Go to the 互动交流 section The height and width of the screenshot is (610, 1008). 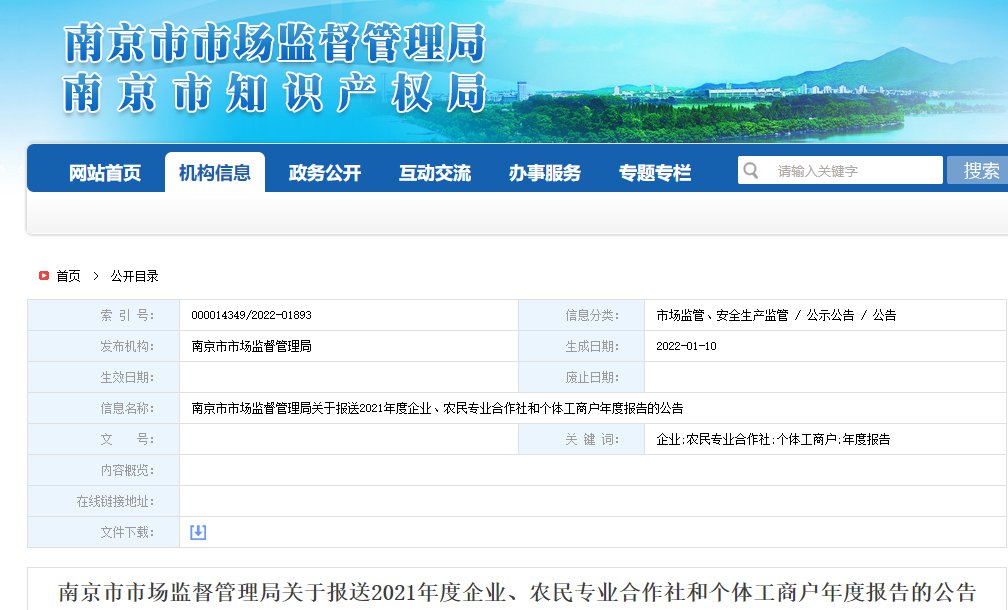(x=435, y=173)
